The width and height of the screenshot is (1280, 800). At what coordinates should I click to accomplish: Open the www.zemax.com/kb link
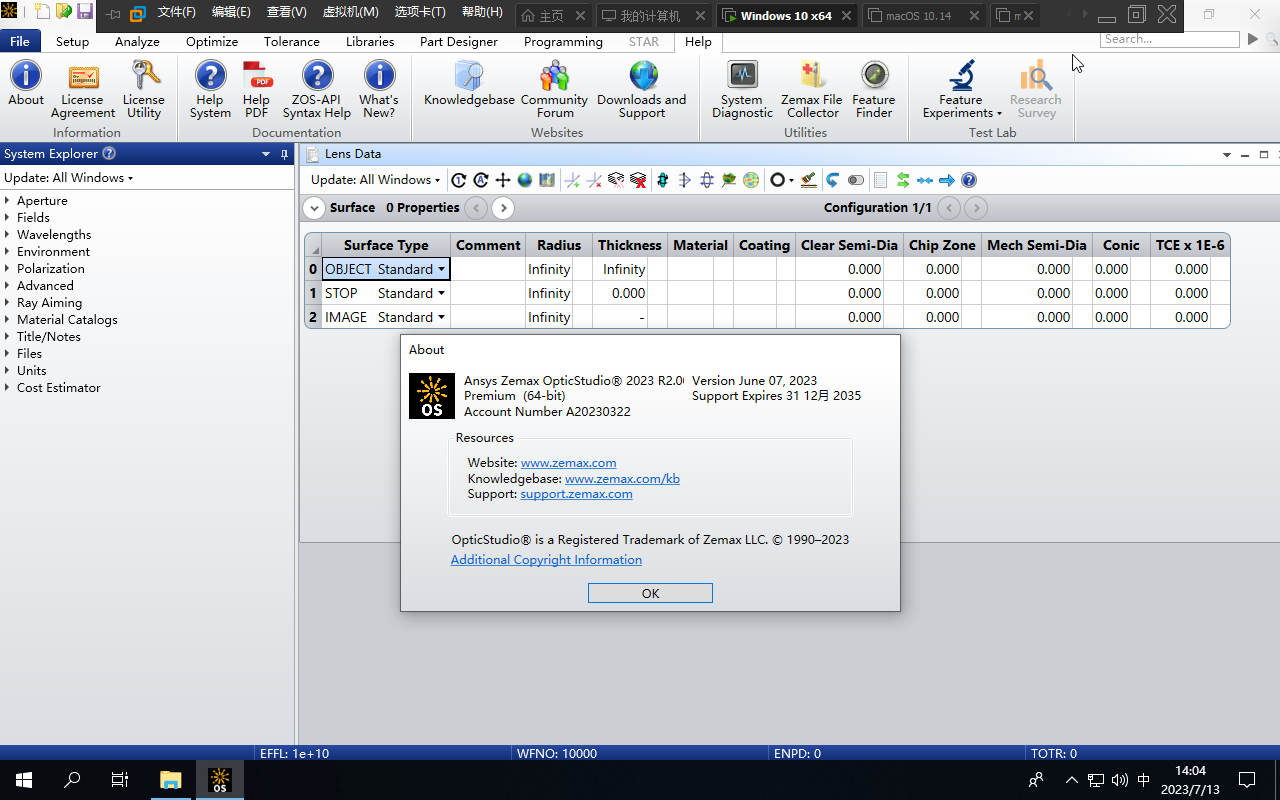pyautogui.click(x=622, y=479)
